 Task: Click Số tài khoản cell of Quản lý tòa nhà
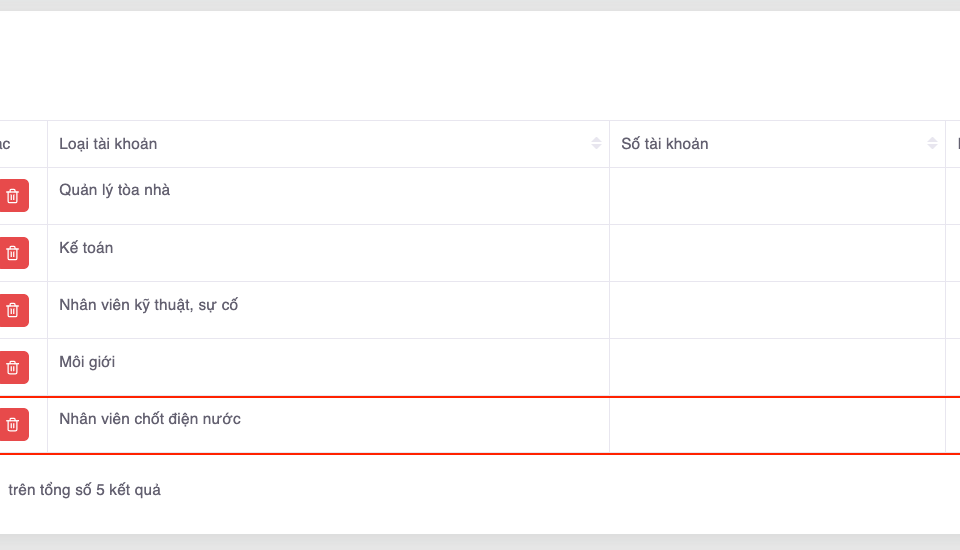(x=777, y=196)
